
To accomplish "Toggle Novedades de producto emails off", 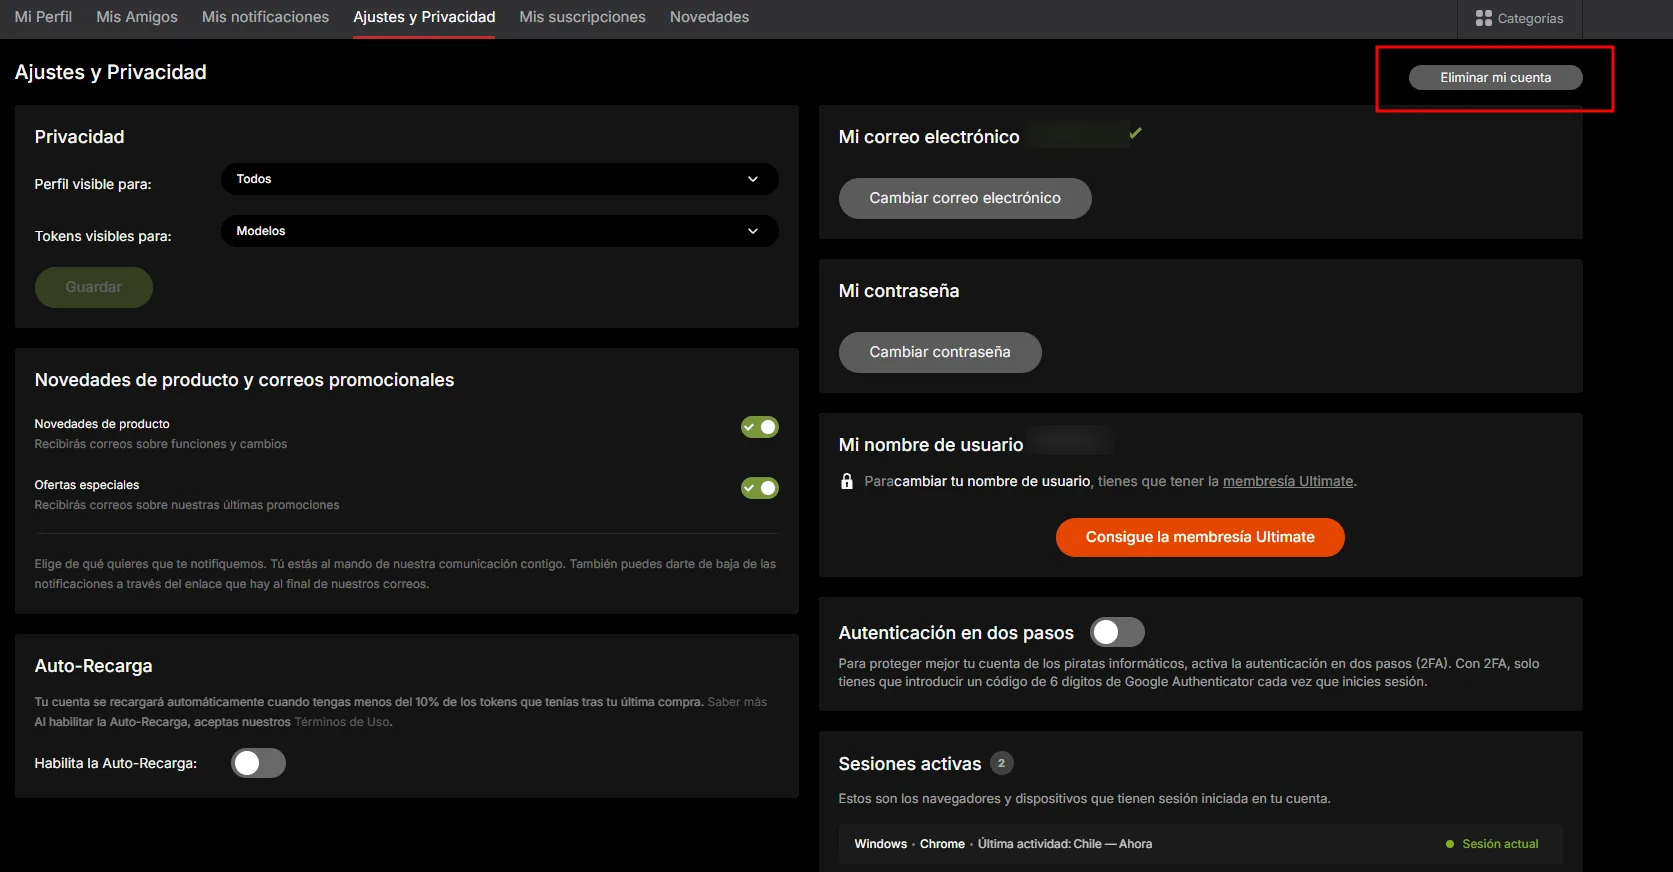I will 759,427.
